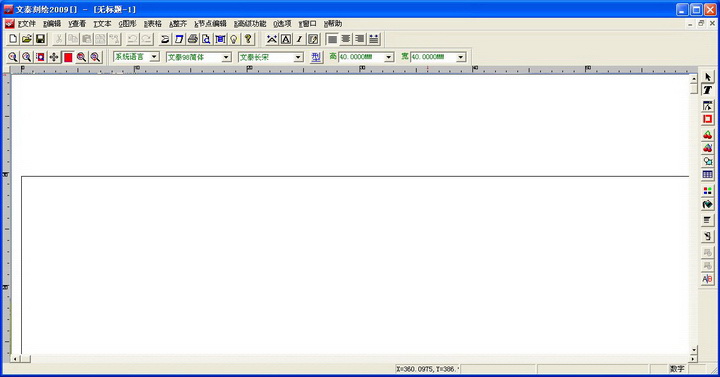
Task: Select the arrow pointer tool in the right toolbar
Action: point(708,77)
